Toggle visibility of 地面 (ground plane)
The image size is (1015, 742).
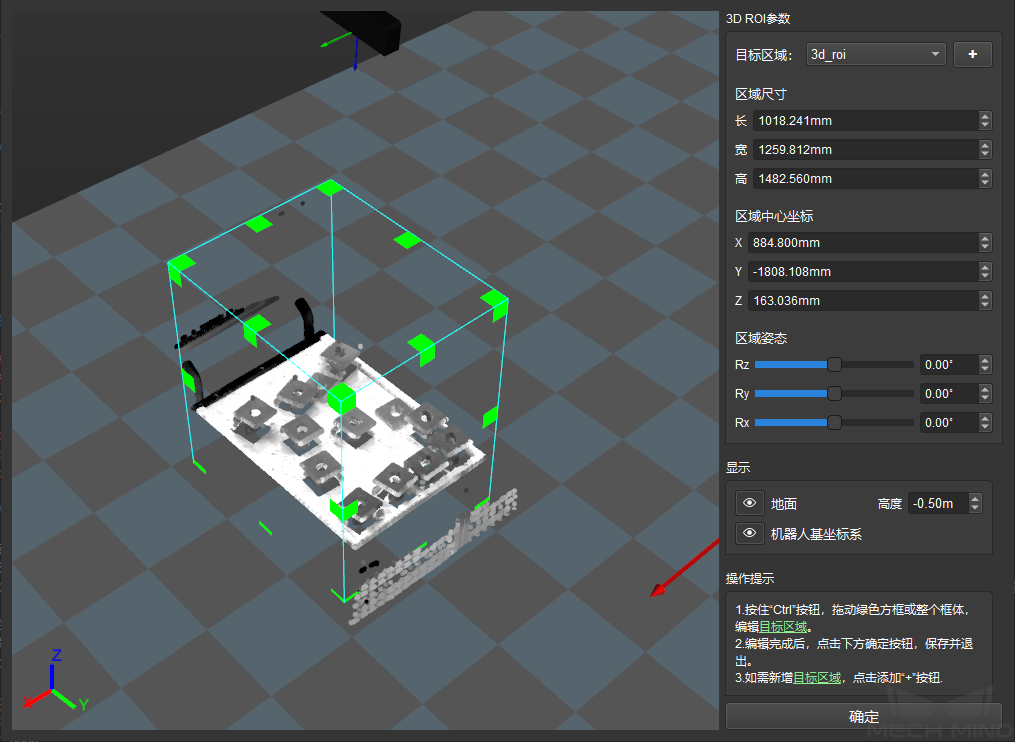tap(749, 503)
